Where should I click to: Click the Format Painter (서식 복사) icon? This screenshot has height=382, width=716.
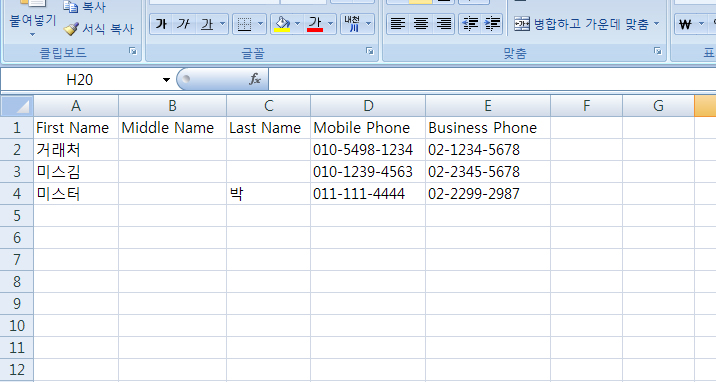pos(71,29)
